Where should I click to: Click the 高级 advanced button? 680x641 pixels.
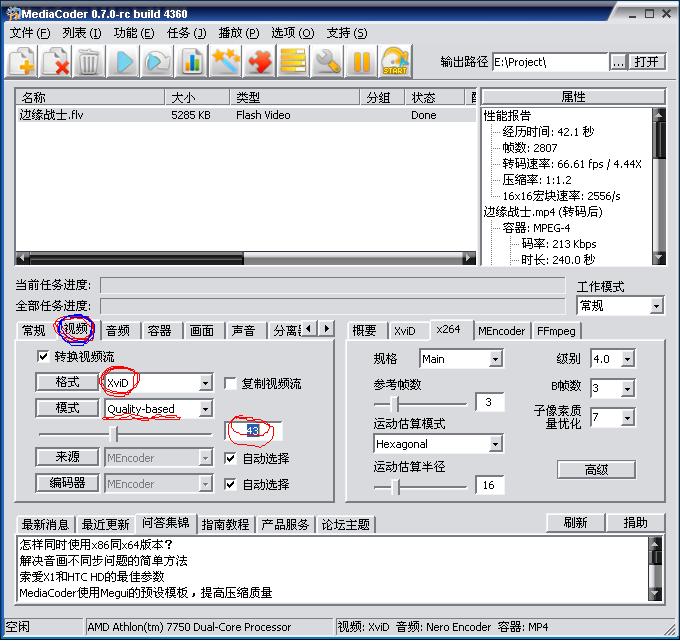(597, 470)
